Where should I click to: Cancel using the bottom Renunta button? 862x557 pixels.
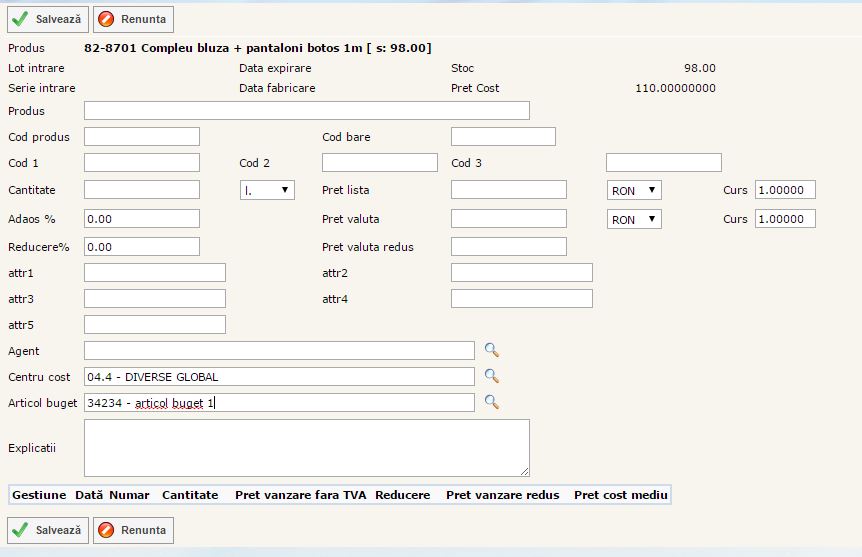133,530
